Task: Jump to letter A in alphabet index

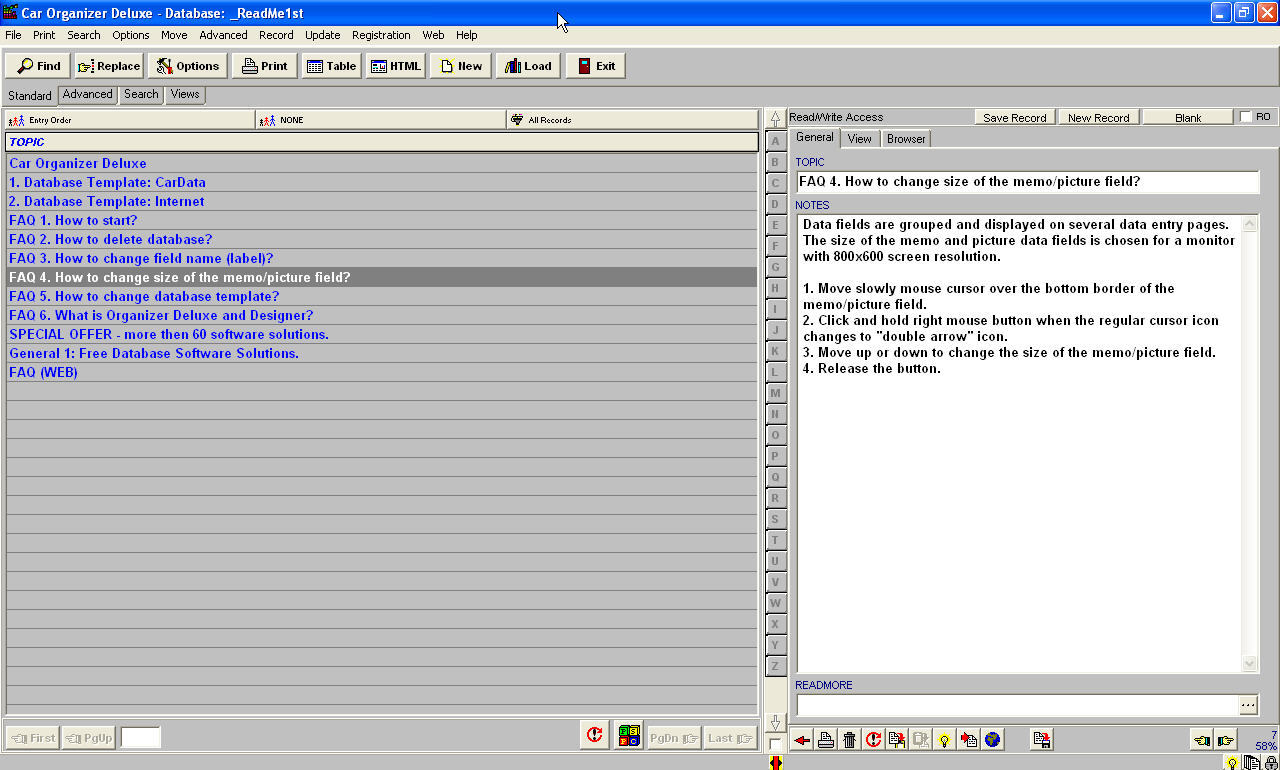Action: click(x=775, y=141)
